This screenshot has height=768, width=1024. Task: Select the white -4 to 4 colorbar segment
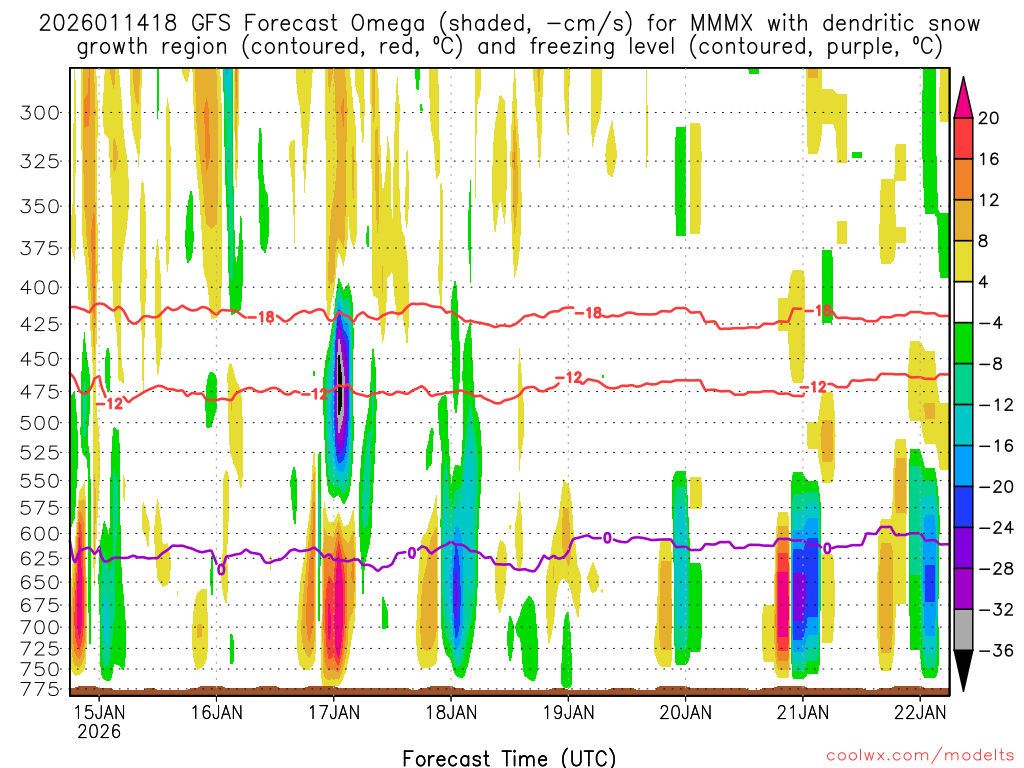pyautogui.click(x=963, y=302)
